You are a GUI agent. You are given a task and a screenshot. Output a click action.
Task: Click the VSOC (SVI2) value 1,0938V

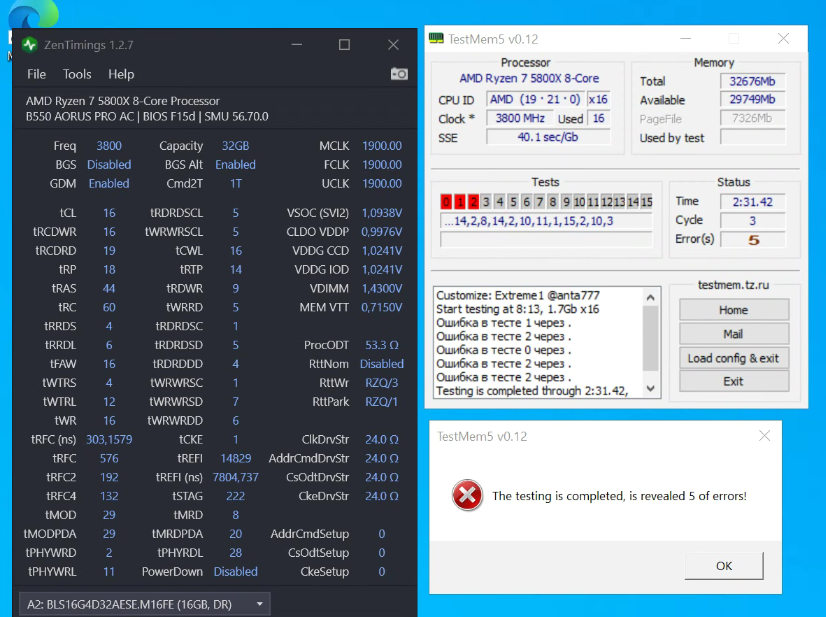tap(382, 213)
